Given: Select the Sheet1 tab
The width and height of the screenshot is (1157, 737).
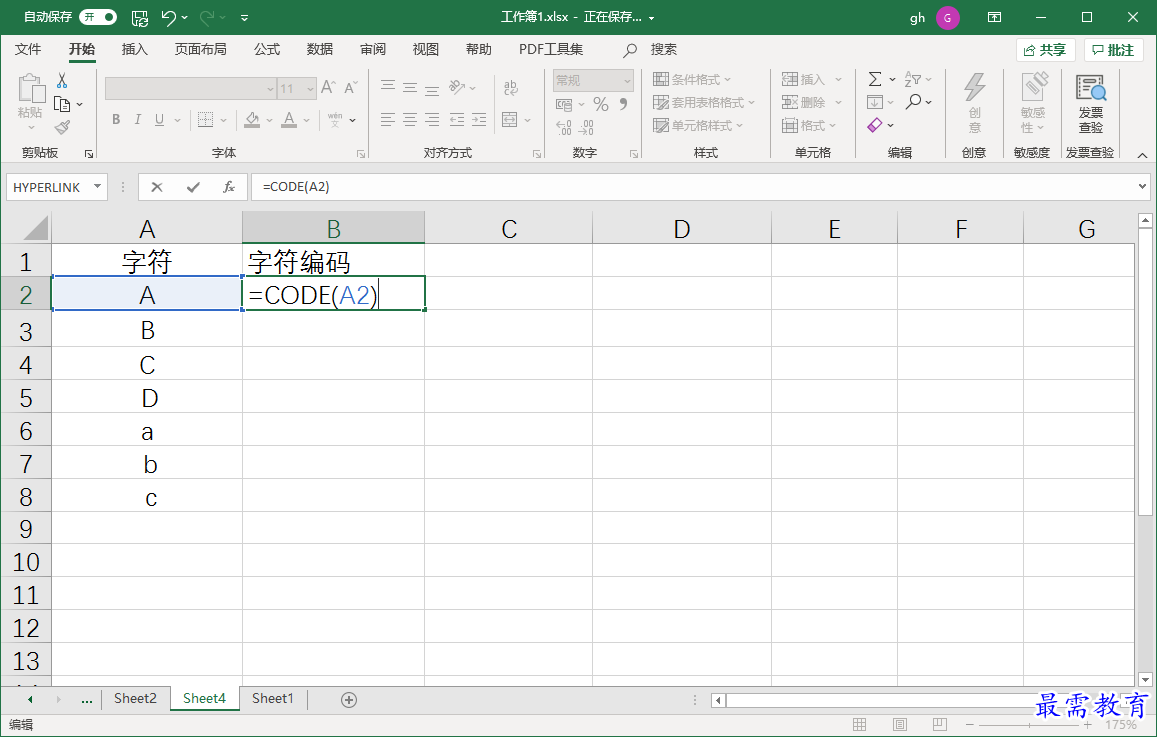Looking at the screenshot, I should pyautogui.click(x=272, y=699).
